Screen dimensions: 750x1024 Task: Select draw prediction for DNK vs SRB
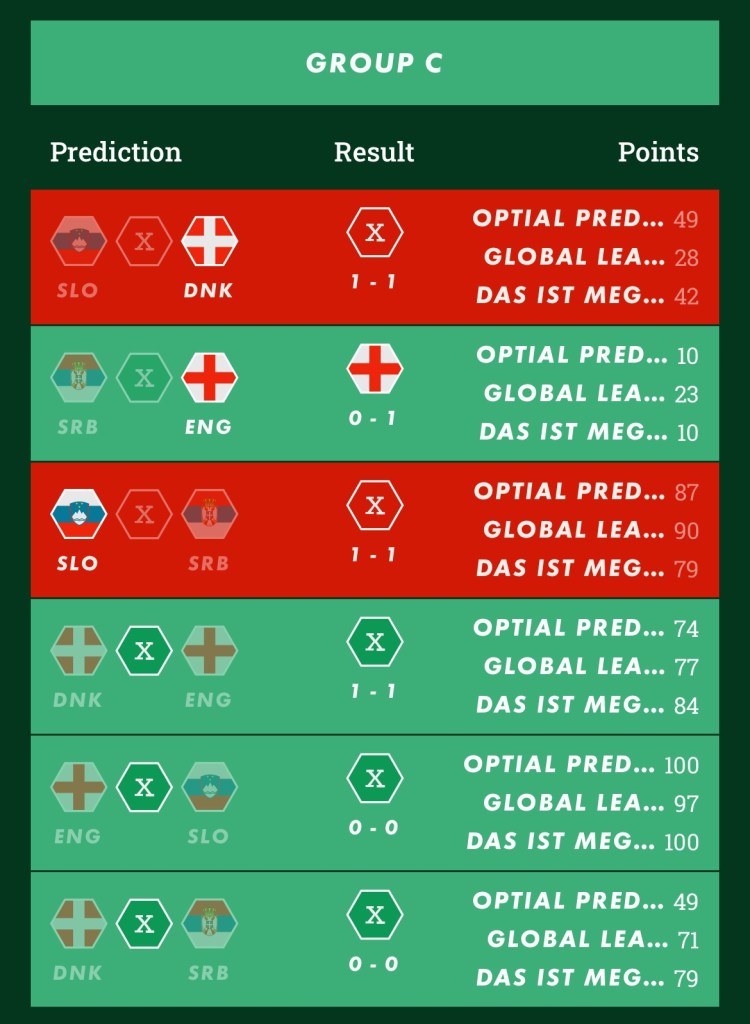pos(144,923)
